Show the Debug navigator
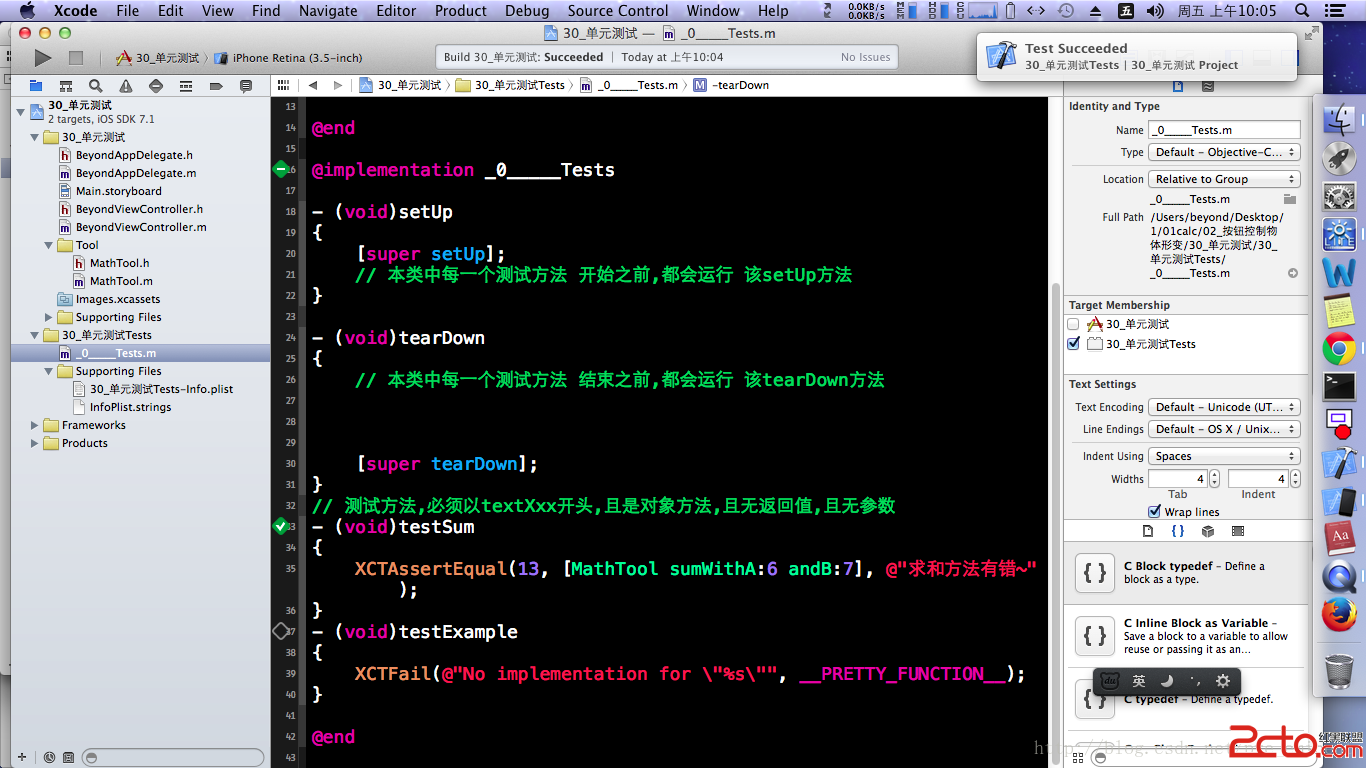 tap(185, 86)
